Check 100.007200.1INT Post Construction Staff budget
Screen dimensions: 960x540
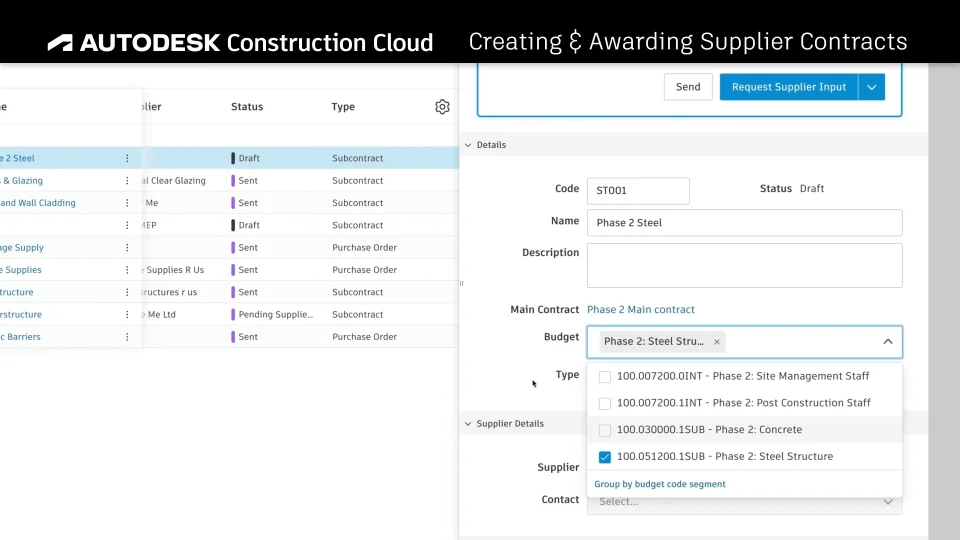(605, 403)
